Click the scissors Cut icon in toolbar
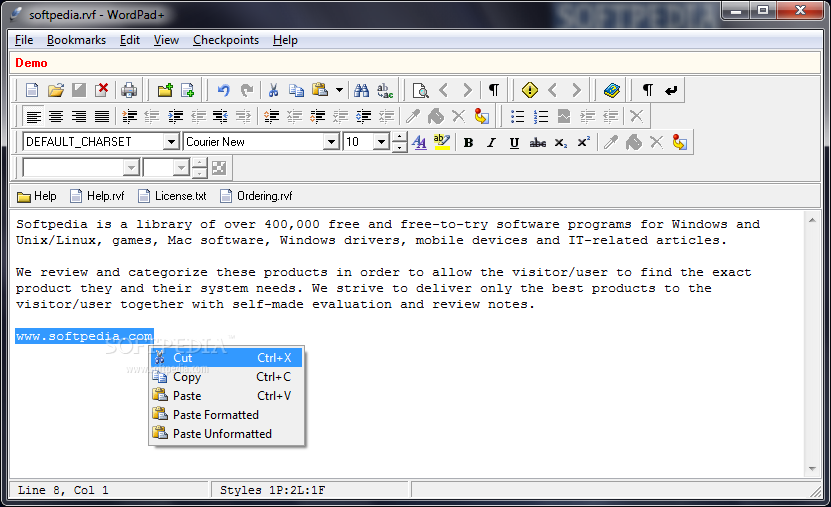 [273, 90]
